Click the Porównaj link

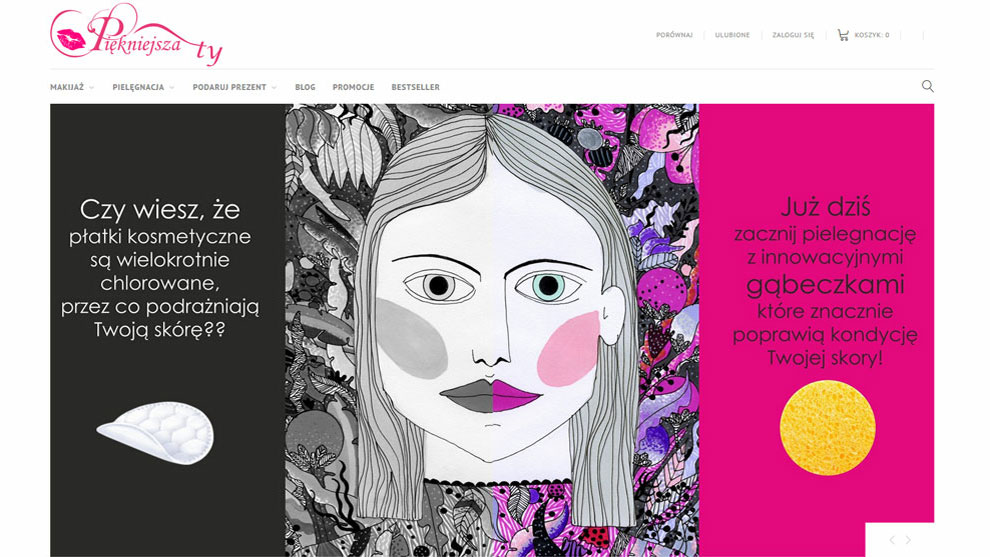(x=674, y=35)
